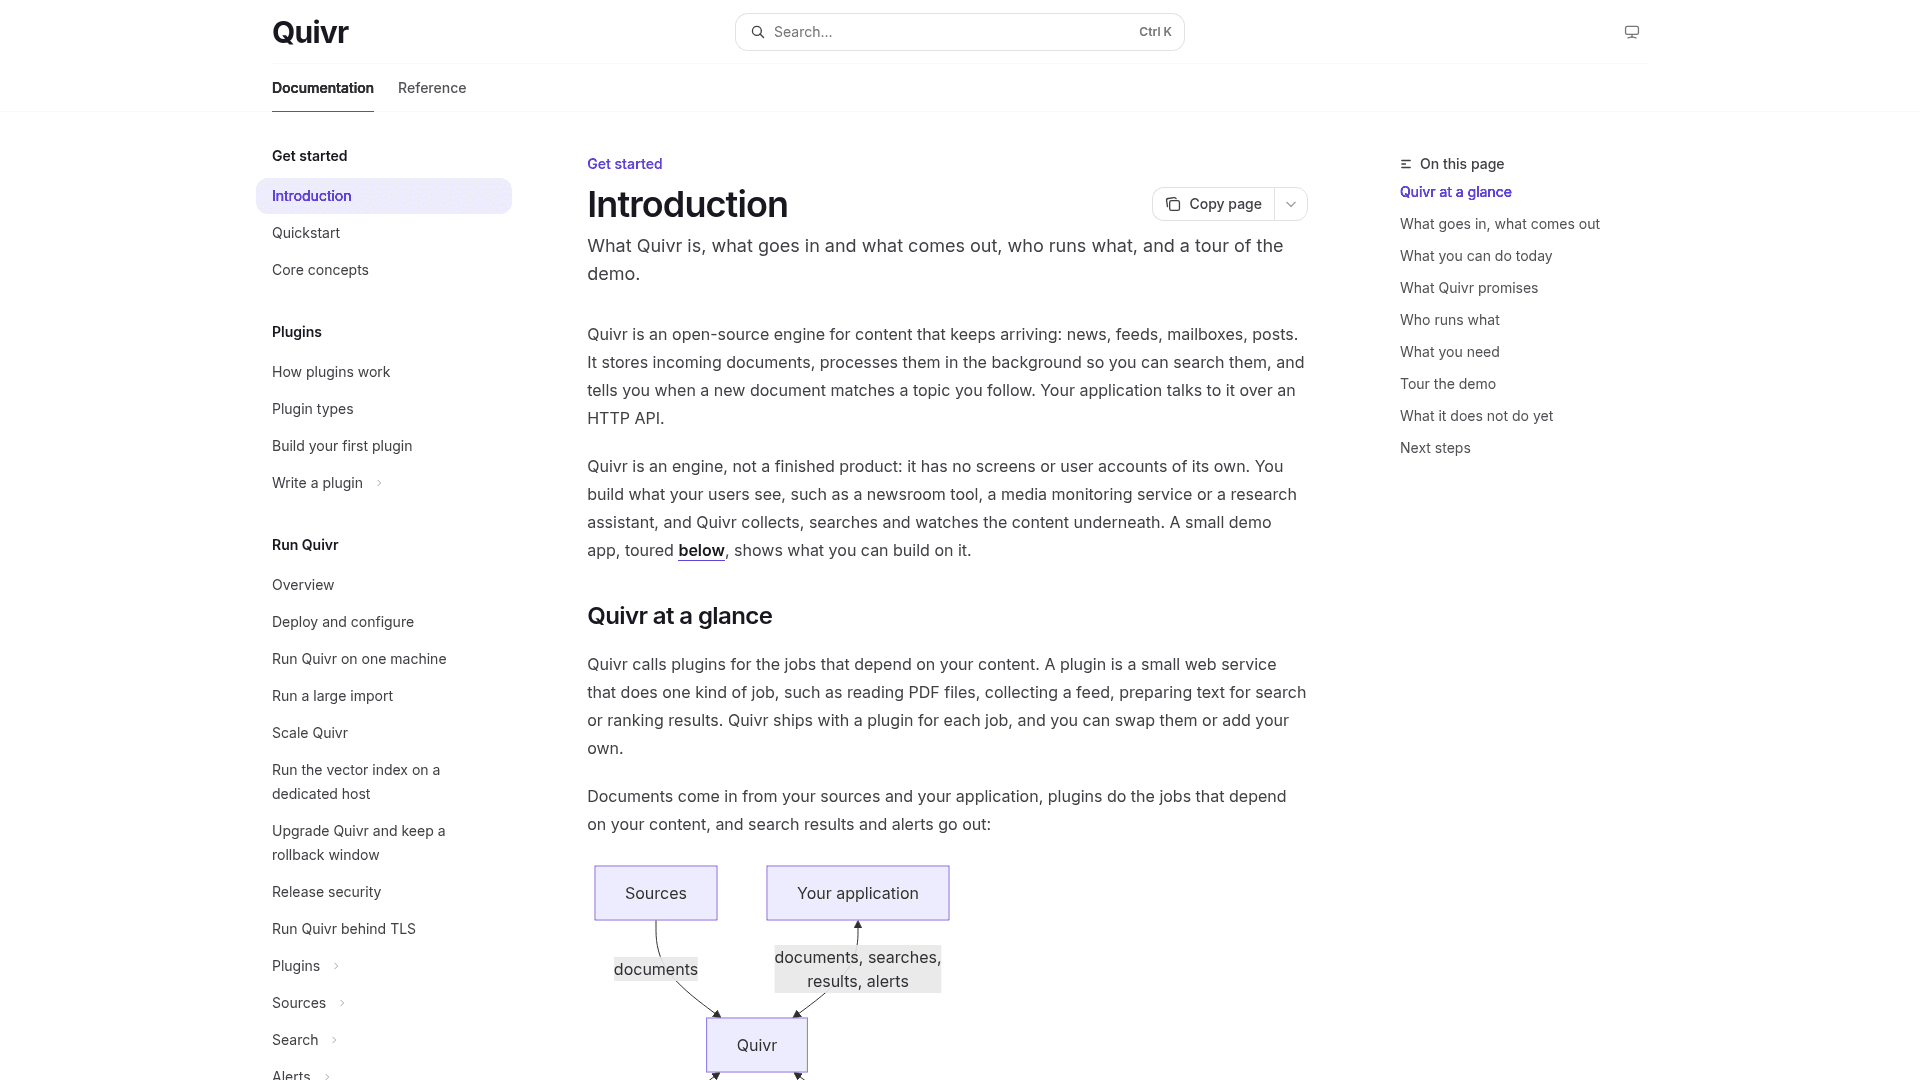The height and width of the screenshot is (1080, 1920).
Task: Click the copy icon in Copy page
Action: [x=1173, y=204]
